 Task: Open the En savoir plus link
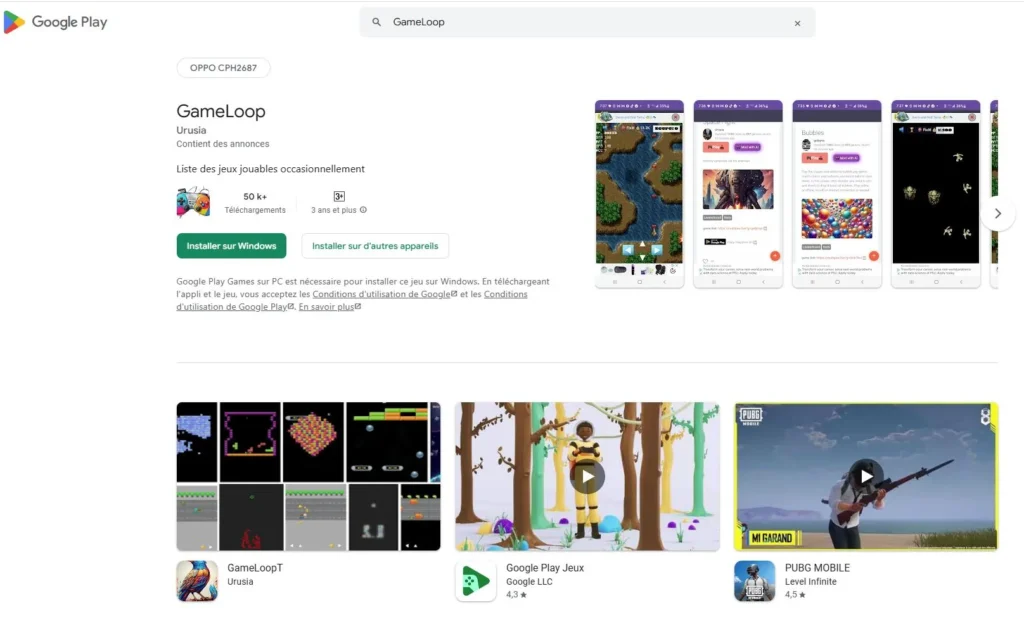click(329, 307)
